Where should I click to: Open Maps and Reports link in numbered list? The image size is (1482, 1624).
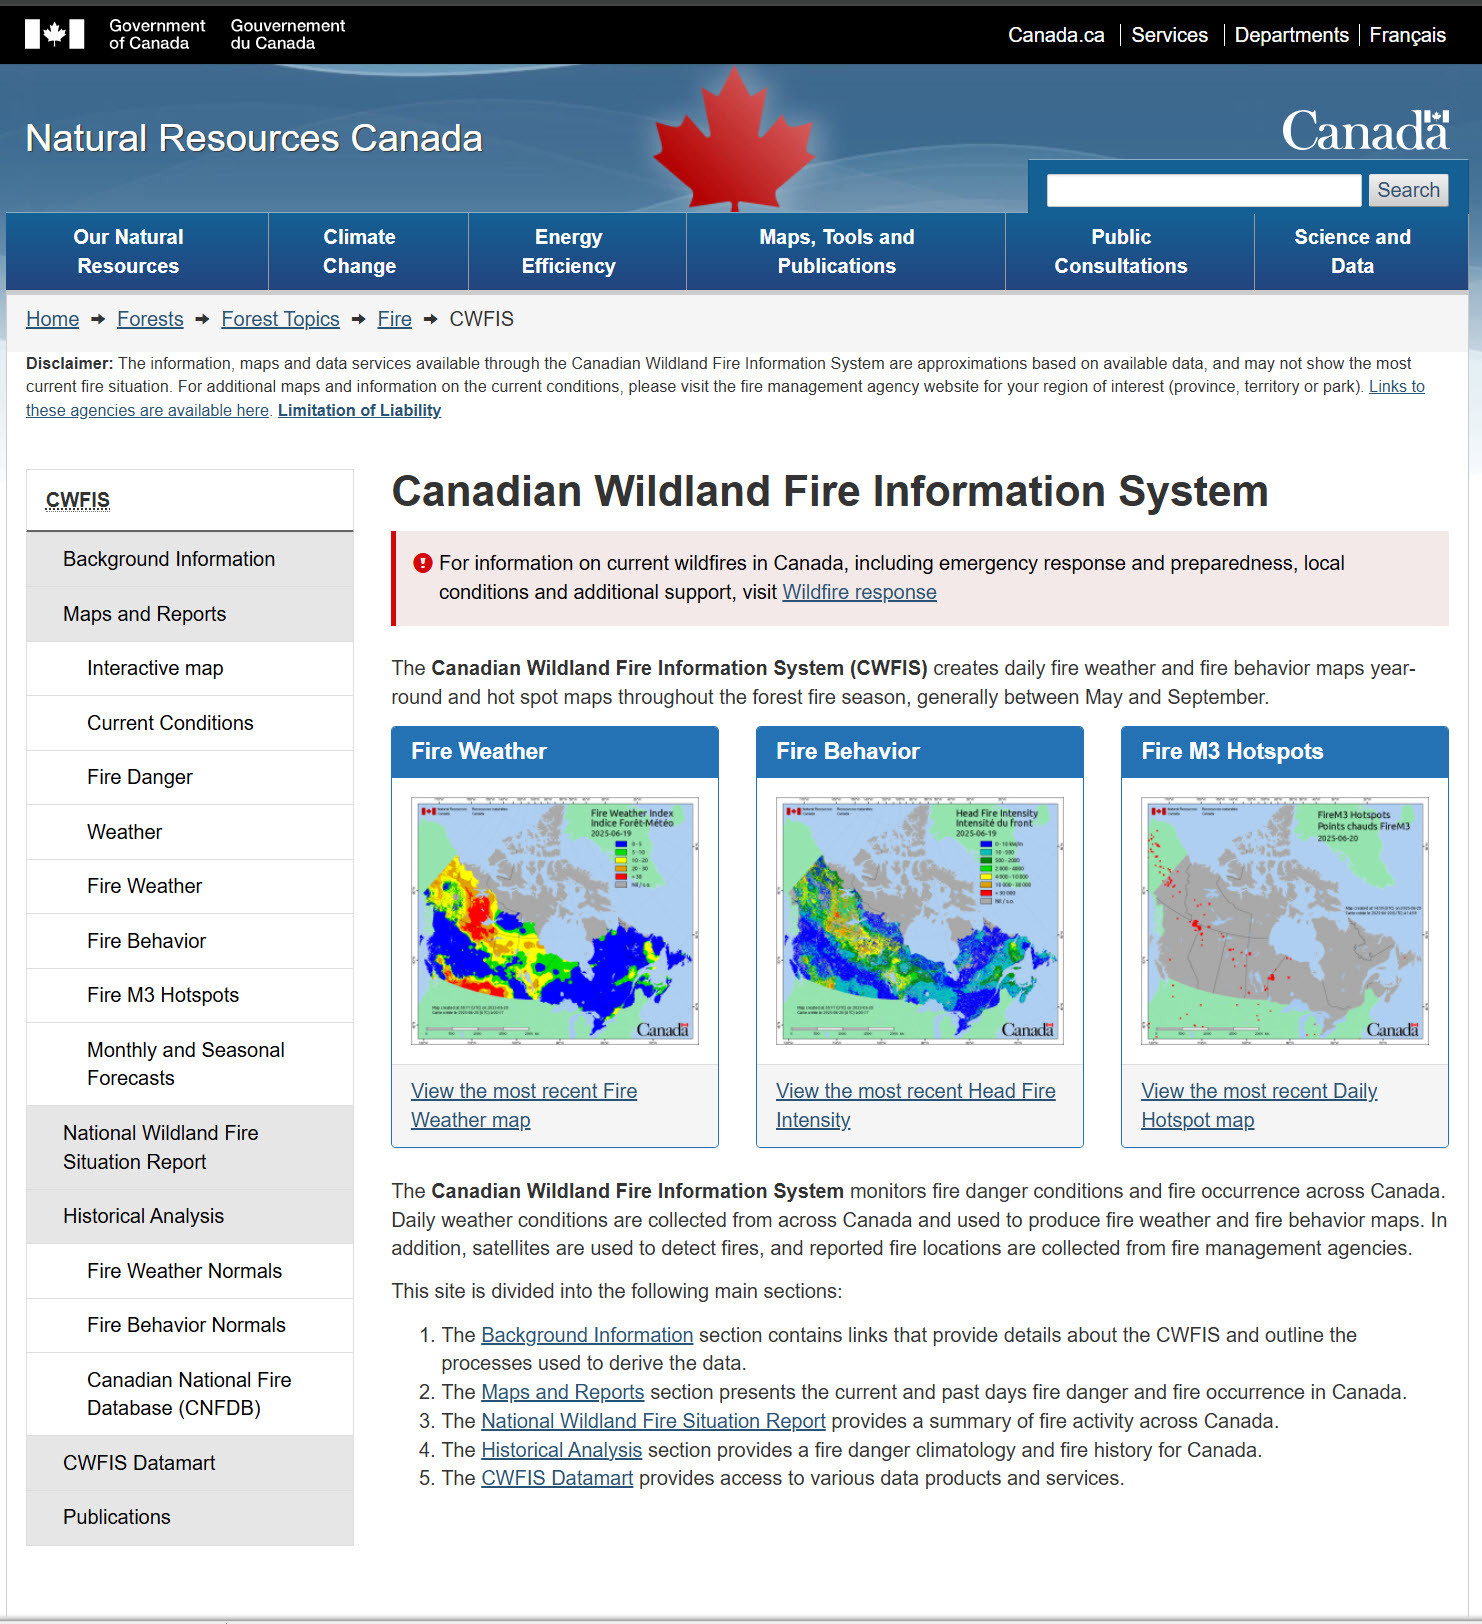click(x=562, y=1392)
